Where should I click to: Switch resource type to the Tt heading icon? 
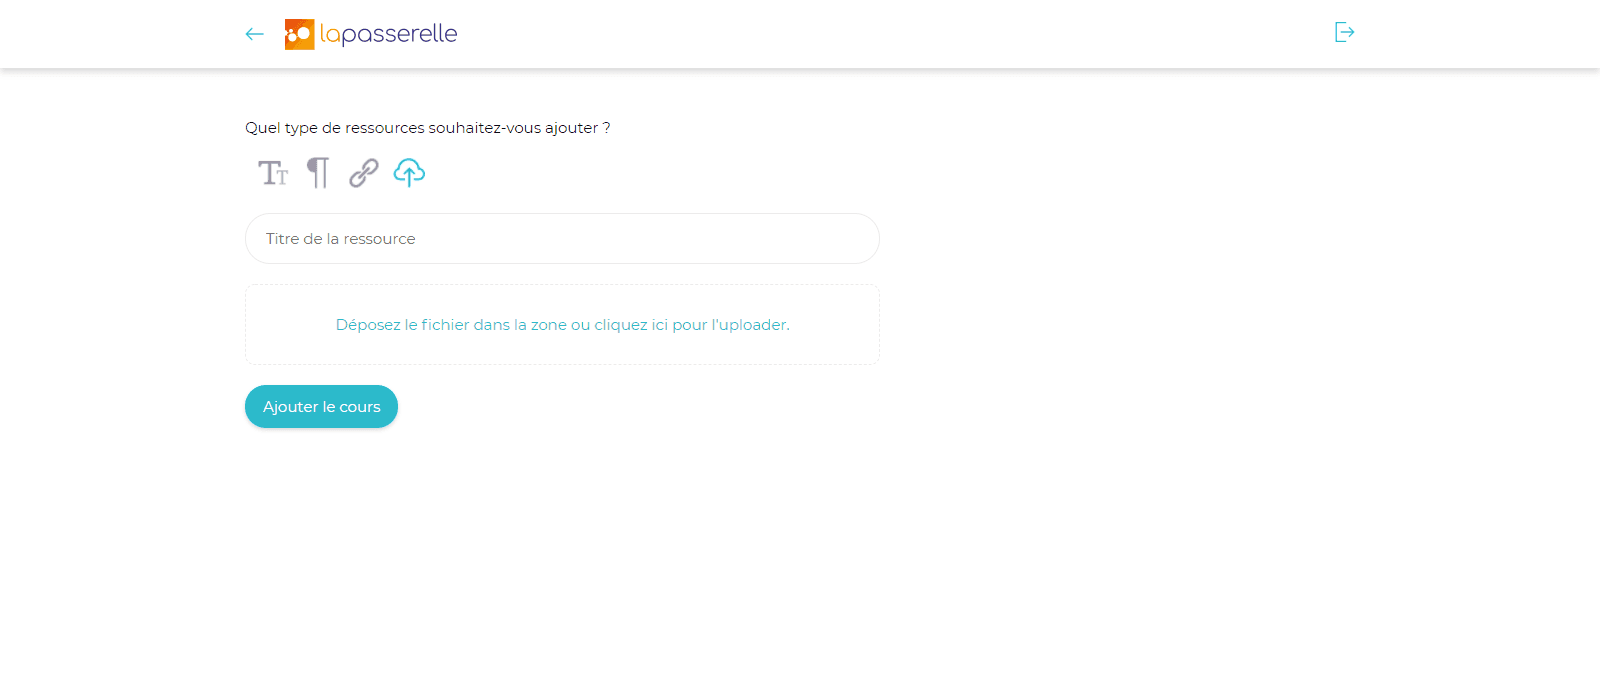click(x=273, y=173)
